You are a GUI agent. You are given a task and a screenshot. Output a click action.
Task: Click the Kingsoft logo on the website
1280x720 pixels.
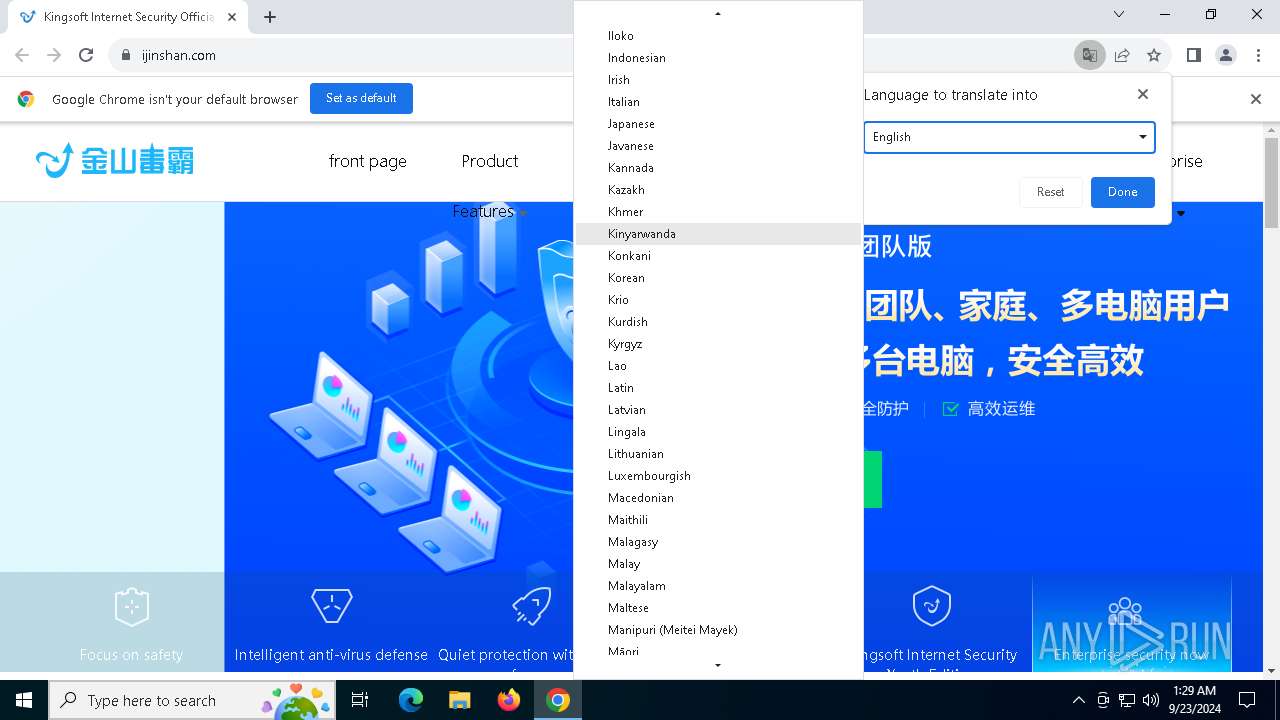114,160
